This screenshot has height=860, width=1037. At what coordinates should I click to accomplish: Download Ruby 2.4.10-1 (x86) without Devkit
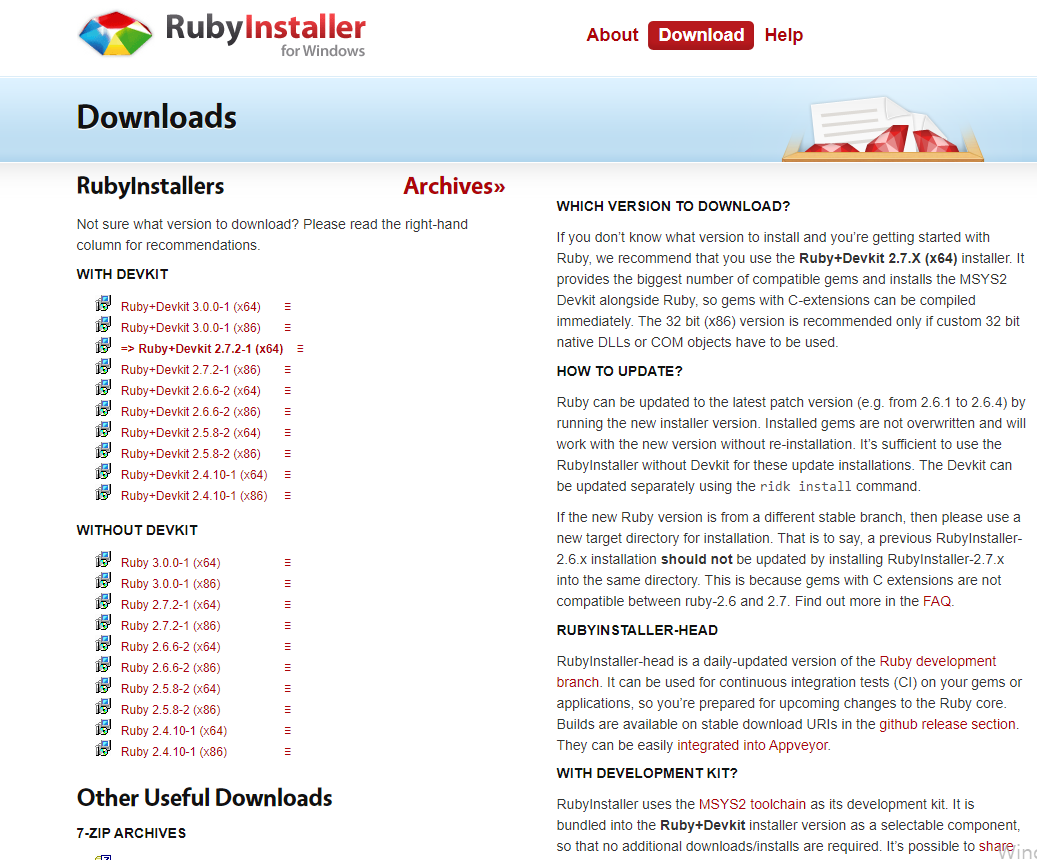click(x=174, y=752)
